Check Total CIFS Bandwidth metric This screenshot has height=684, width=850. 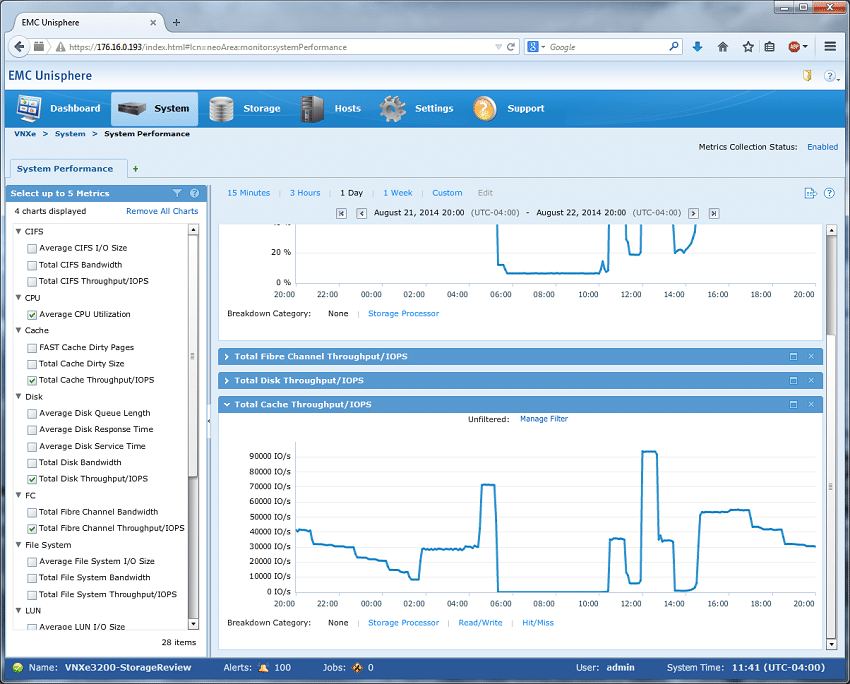pos(32,266)
